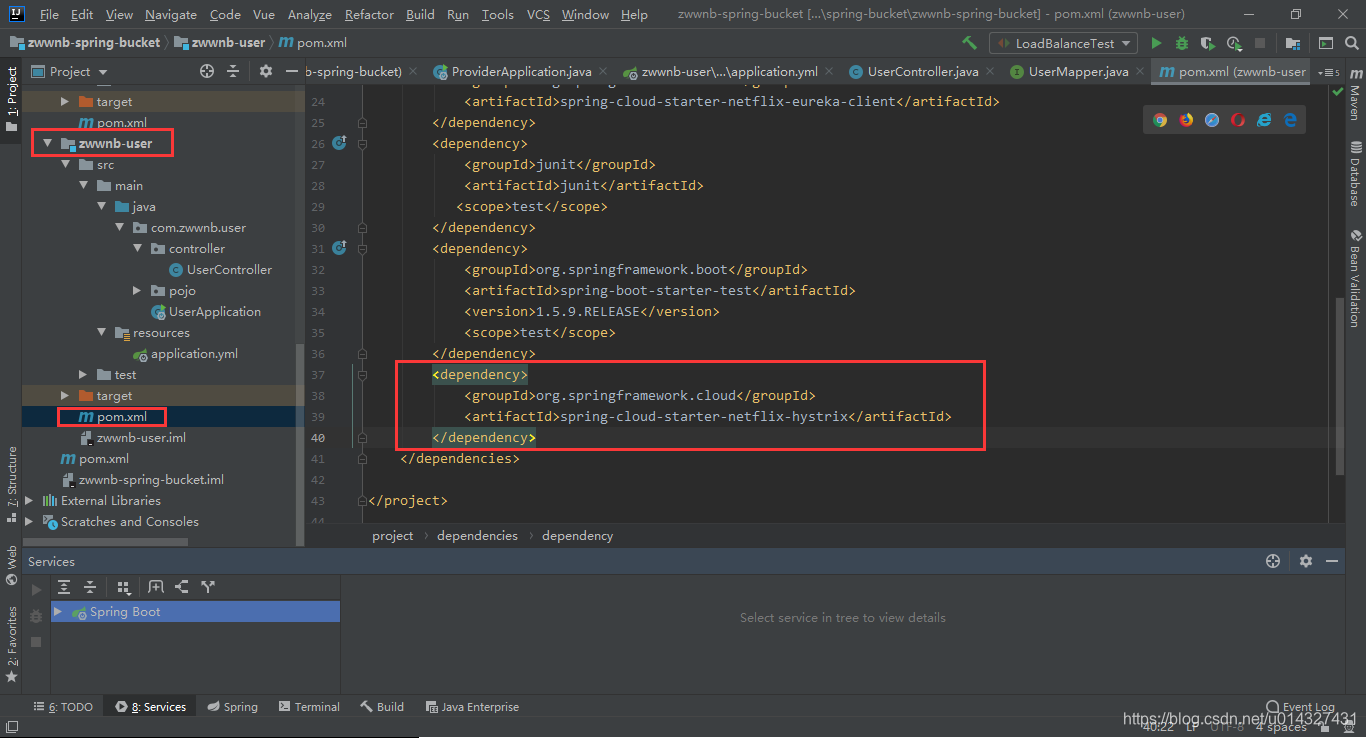1366x738 pixels.
Task: Click the Profile run icon
Action: point(1234,43)
